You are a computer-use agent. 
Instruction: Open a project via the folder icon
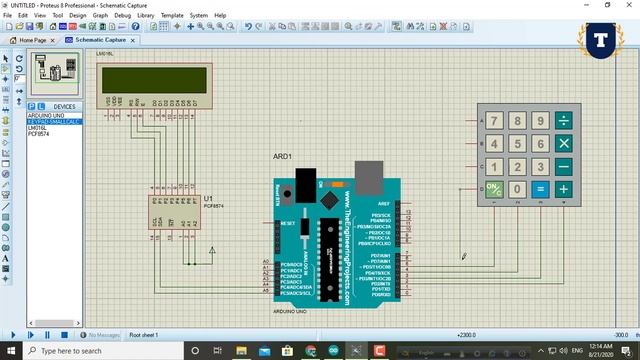click(x=19, y=27)
